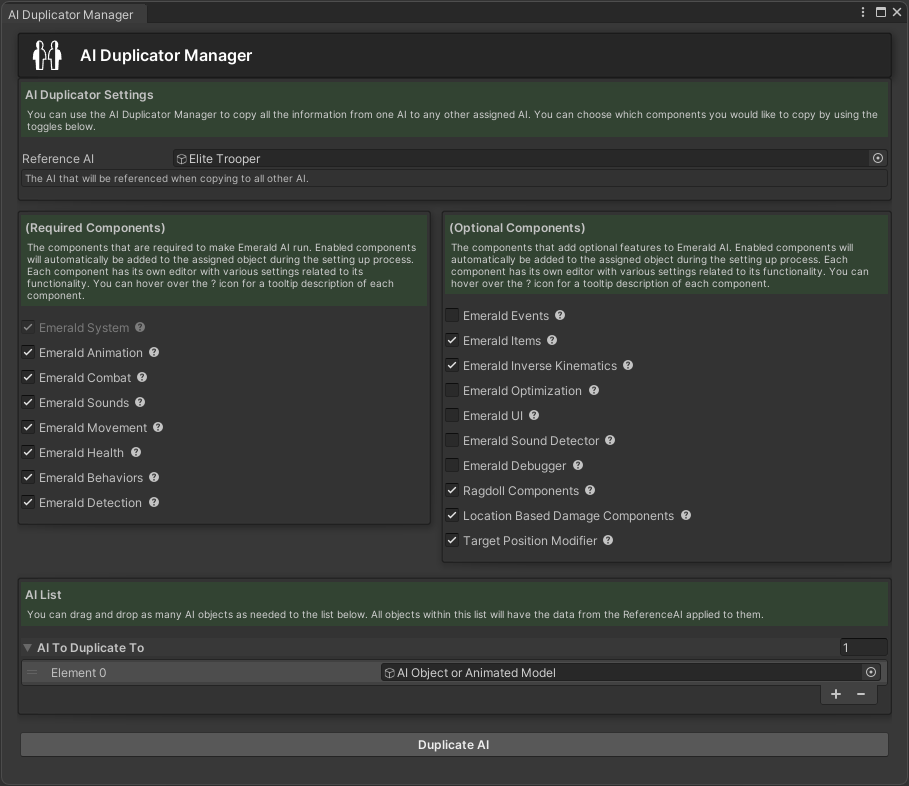The image size is (909, 786).
Task: Click the Emerald Movement help icon
Action: coord(158,427)
